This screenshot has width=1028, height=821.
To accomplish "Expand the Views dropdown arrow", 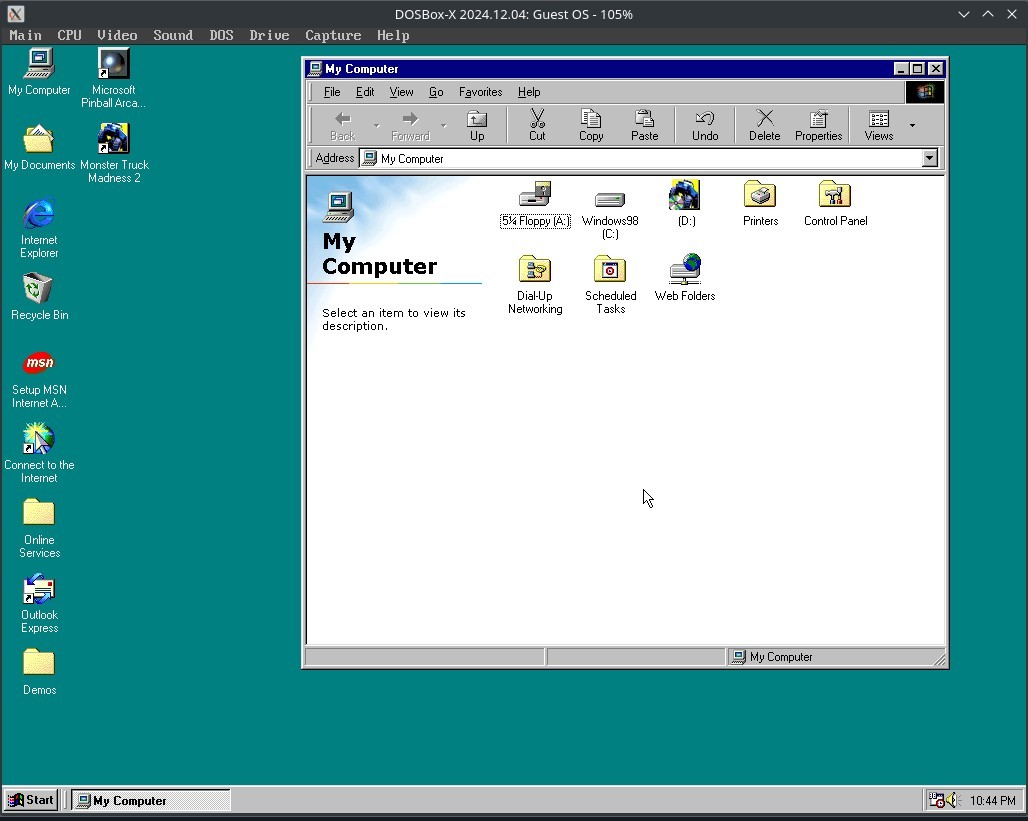I will 912,125.
